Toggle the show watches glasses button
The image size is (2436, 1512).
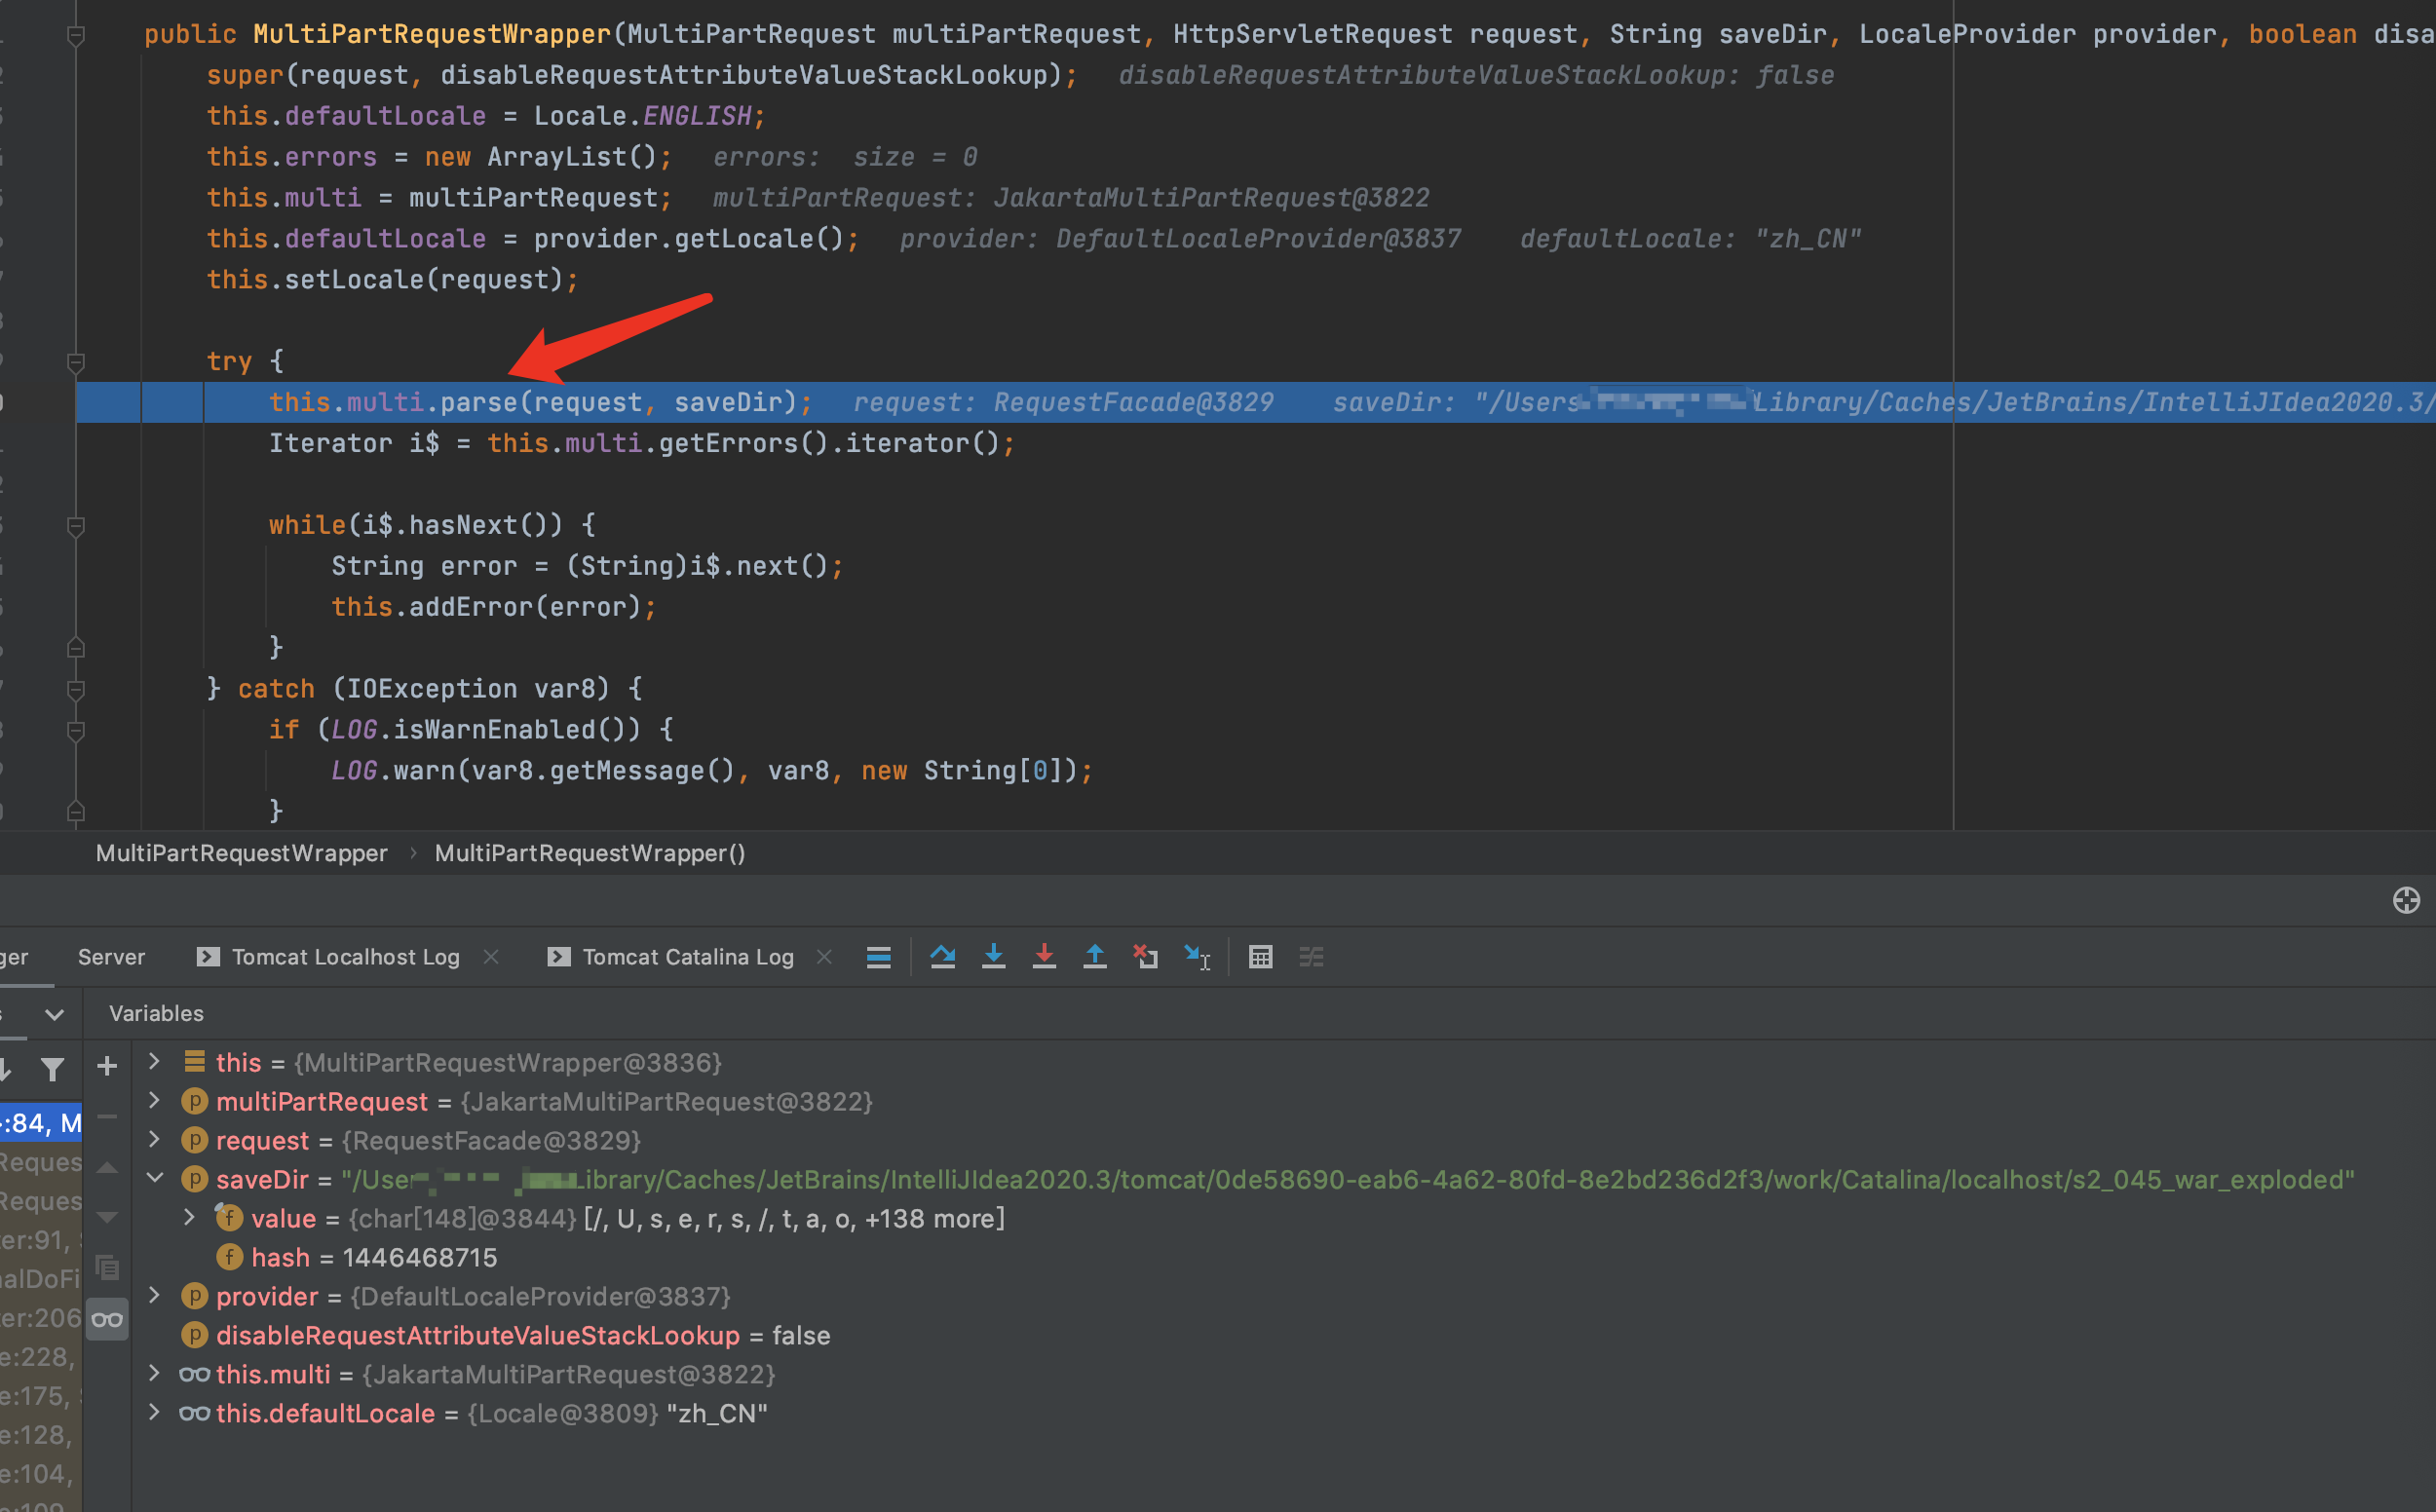(x=107, y=1319)
